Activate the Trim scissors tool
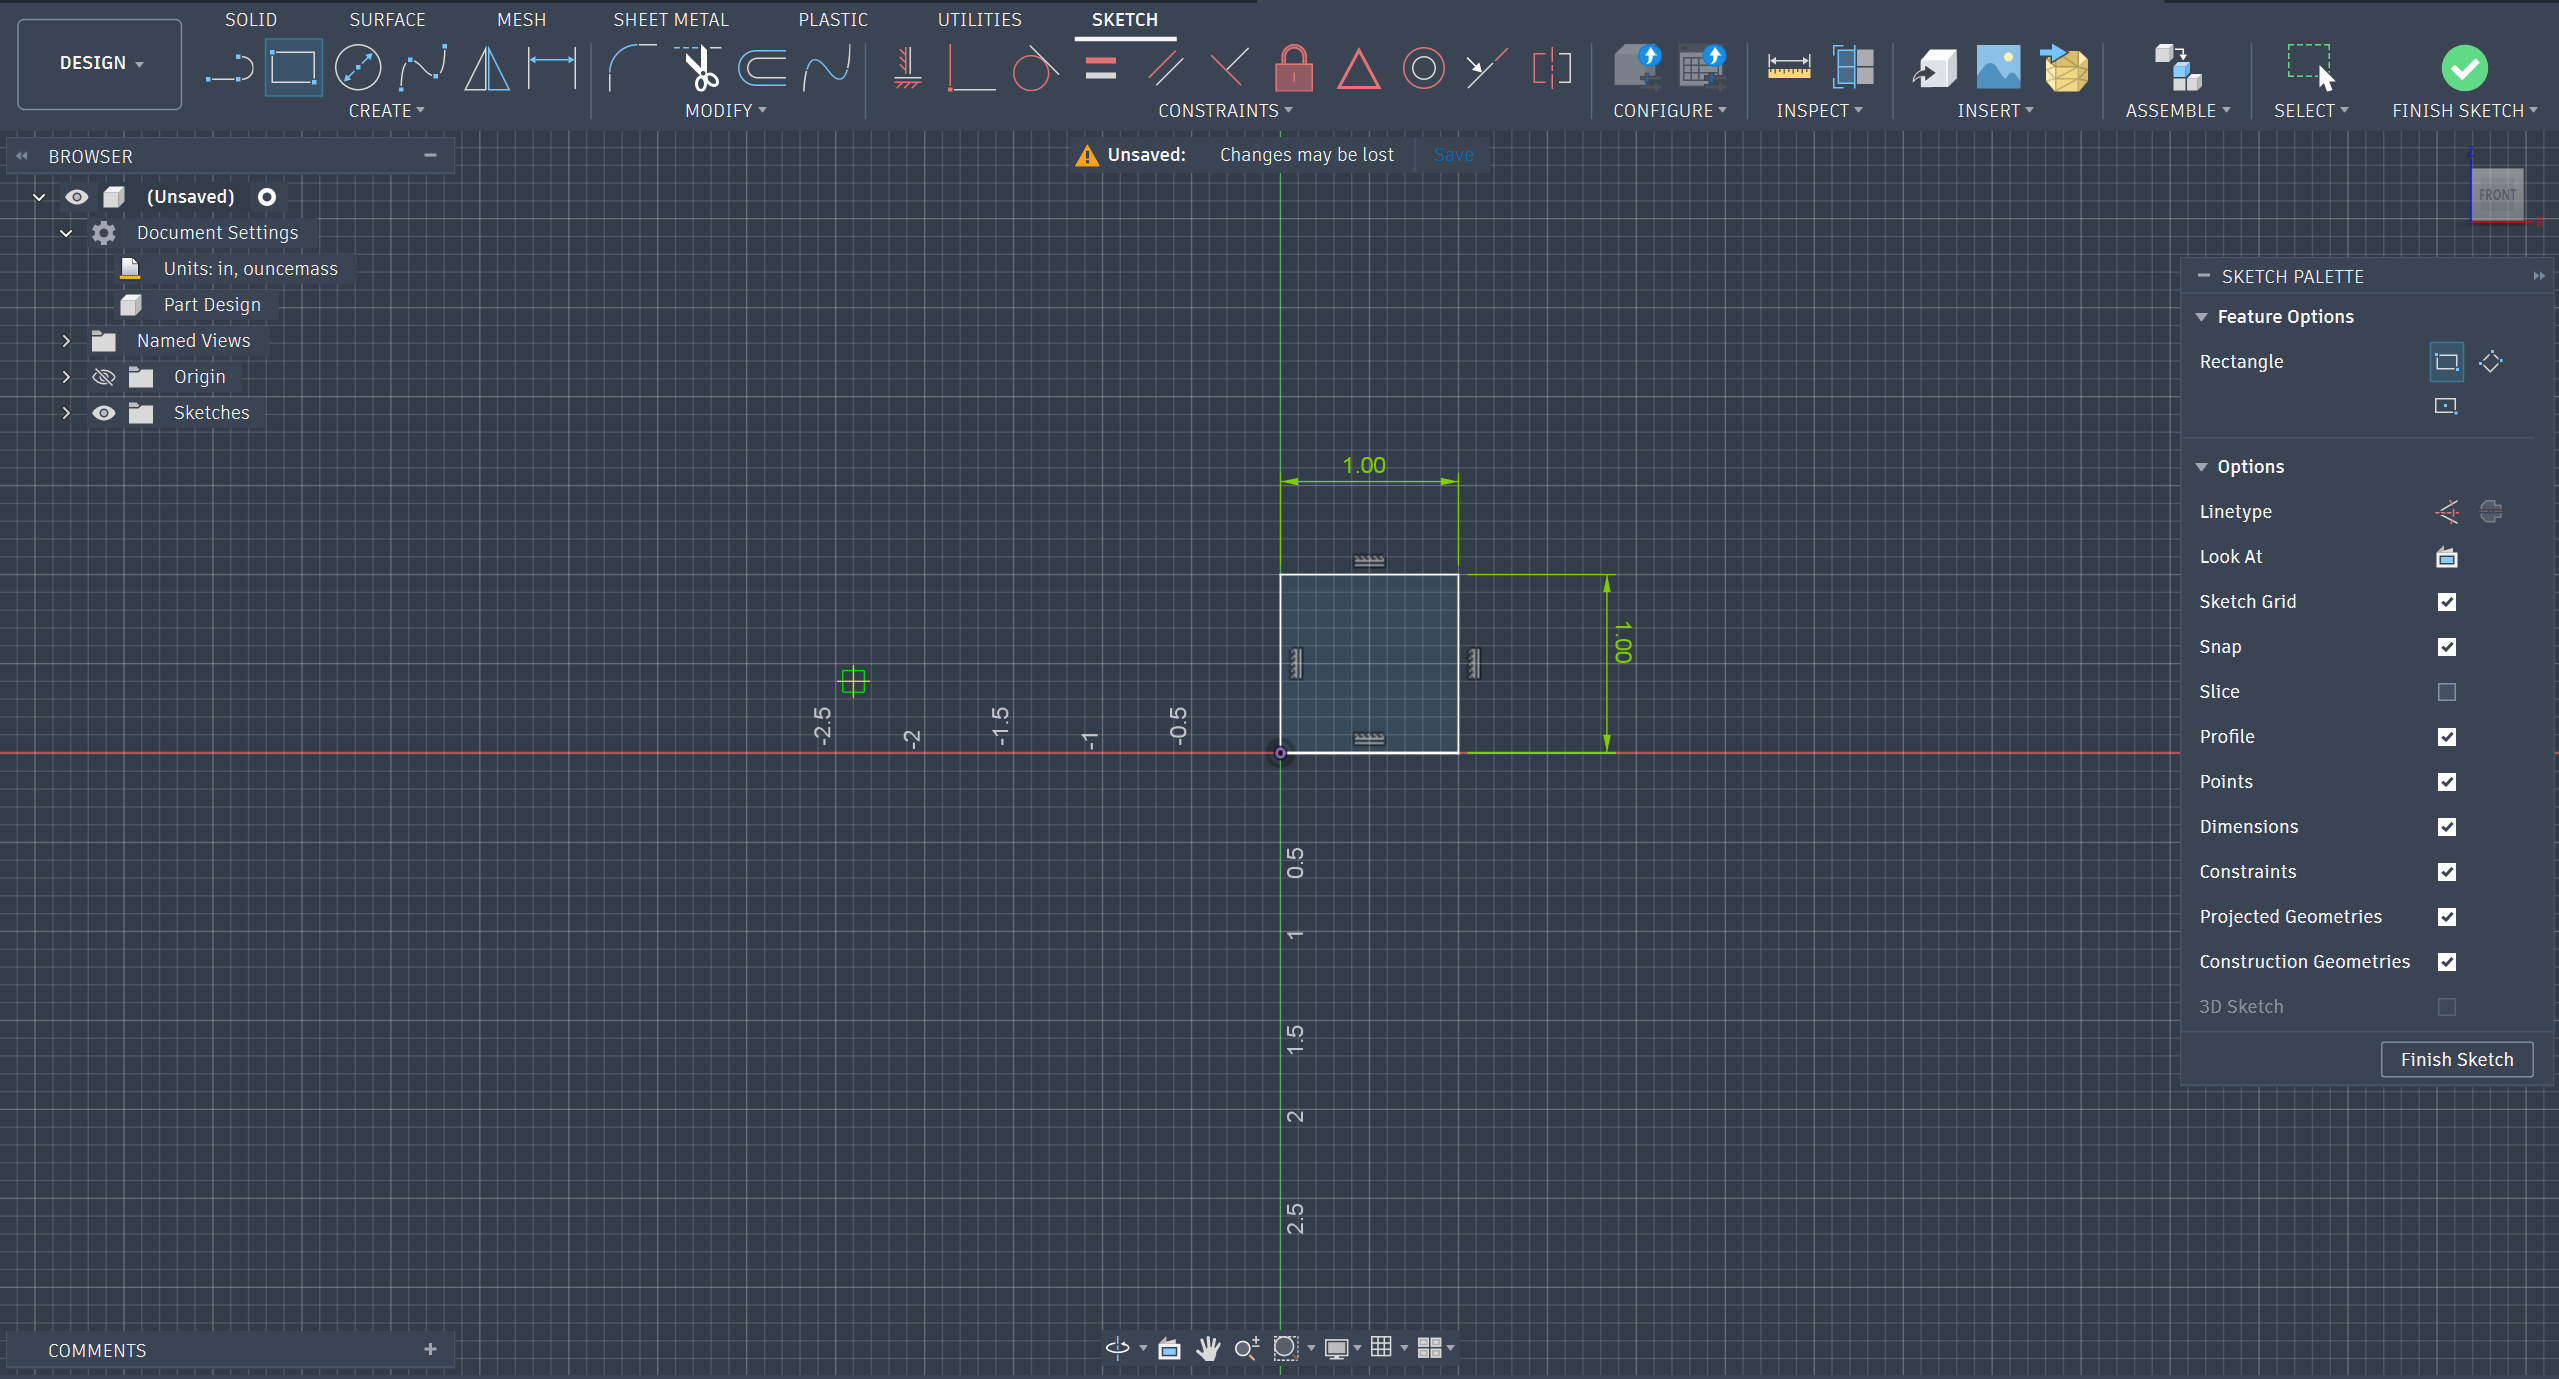 click(x=700, y=68)
